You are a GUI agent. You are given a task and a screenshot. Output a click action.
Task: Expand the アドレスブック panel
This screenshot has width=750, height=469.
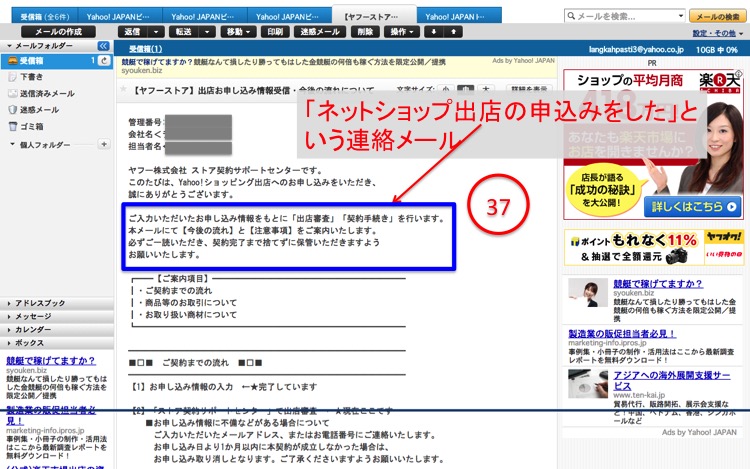coord(56,304)
